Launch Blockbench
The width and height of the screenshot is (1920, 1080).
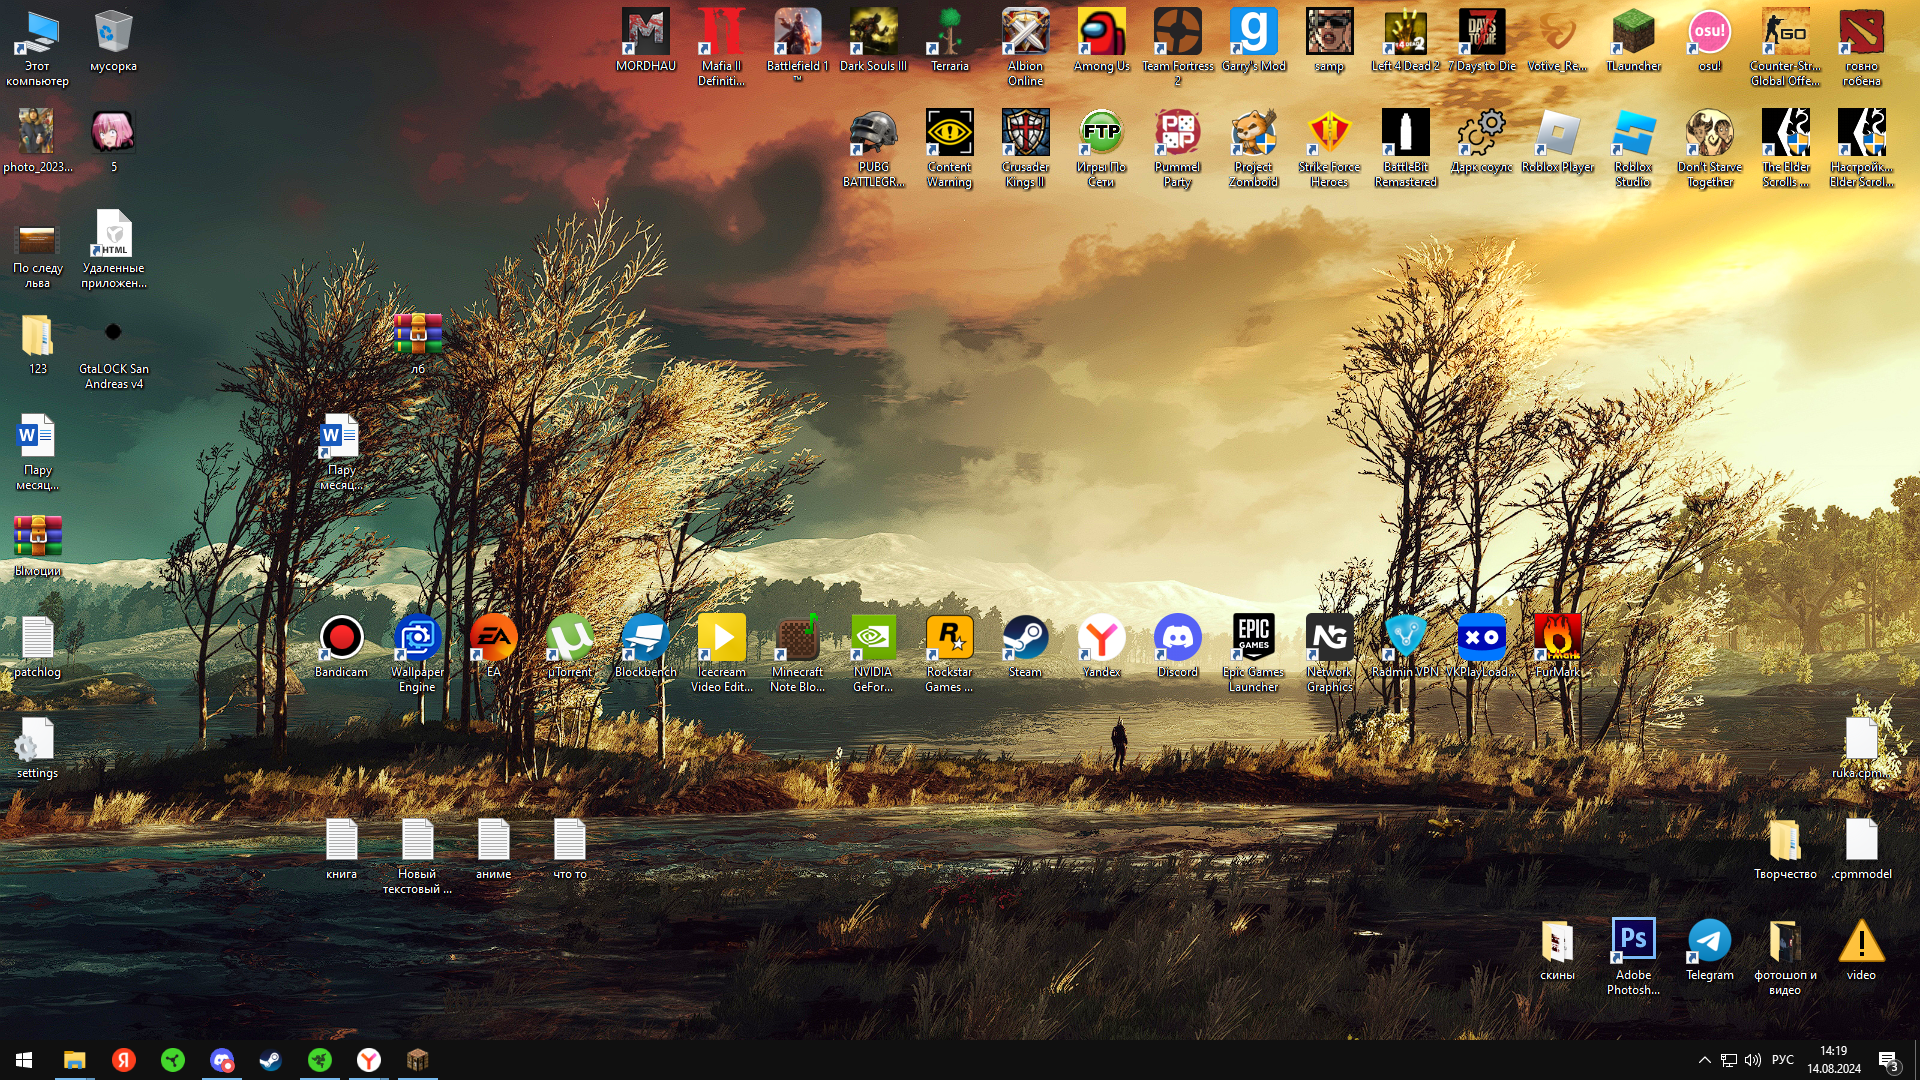[645, 647]
